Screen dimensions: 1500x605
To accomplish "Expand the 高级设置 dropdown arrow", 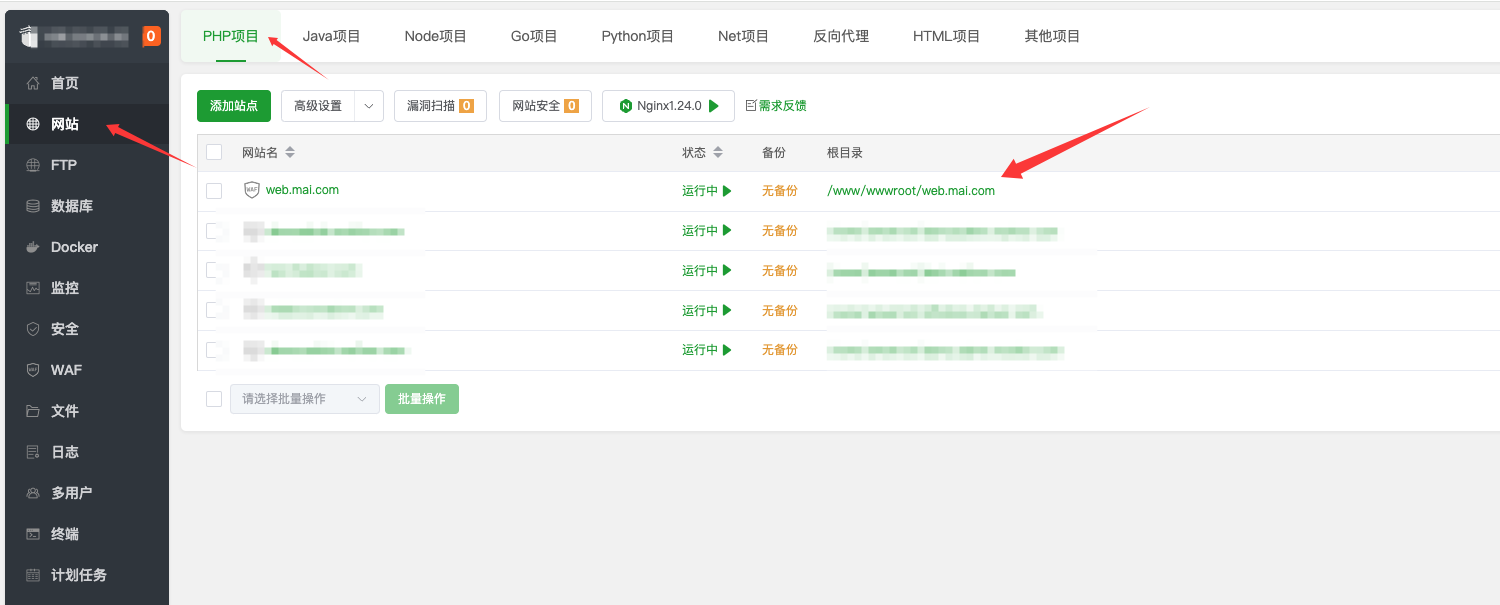I will tap(369, 106).
